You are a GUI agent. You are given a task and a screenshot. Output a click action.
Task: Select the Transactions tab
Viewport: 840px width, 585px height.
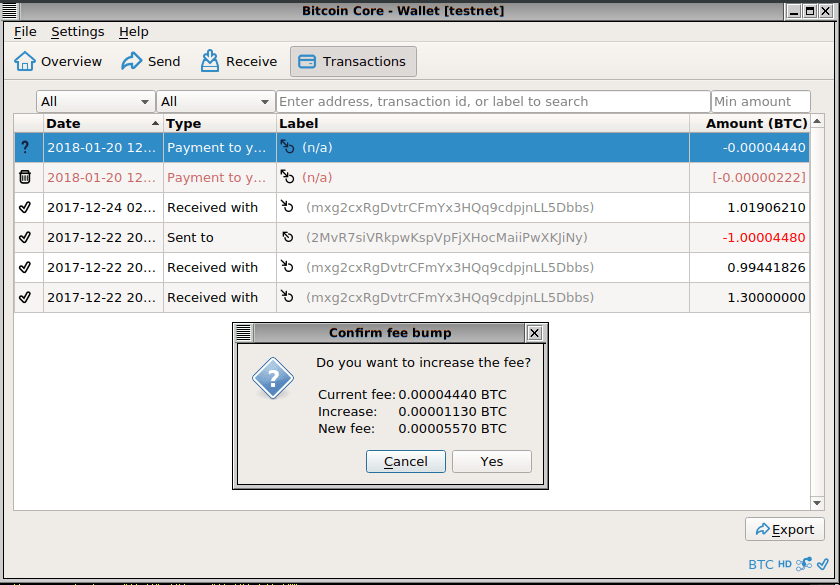(353, 62)
